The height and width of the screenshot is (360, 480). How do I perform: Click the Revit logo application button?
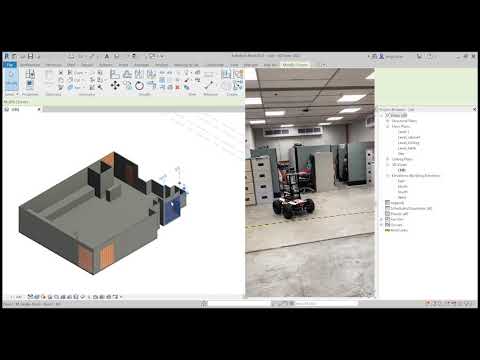click(x=6, y=56)
